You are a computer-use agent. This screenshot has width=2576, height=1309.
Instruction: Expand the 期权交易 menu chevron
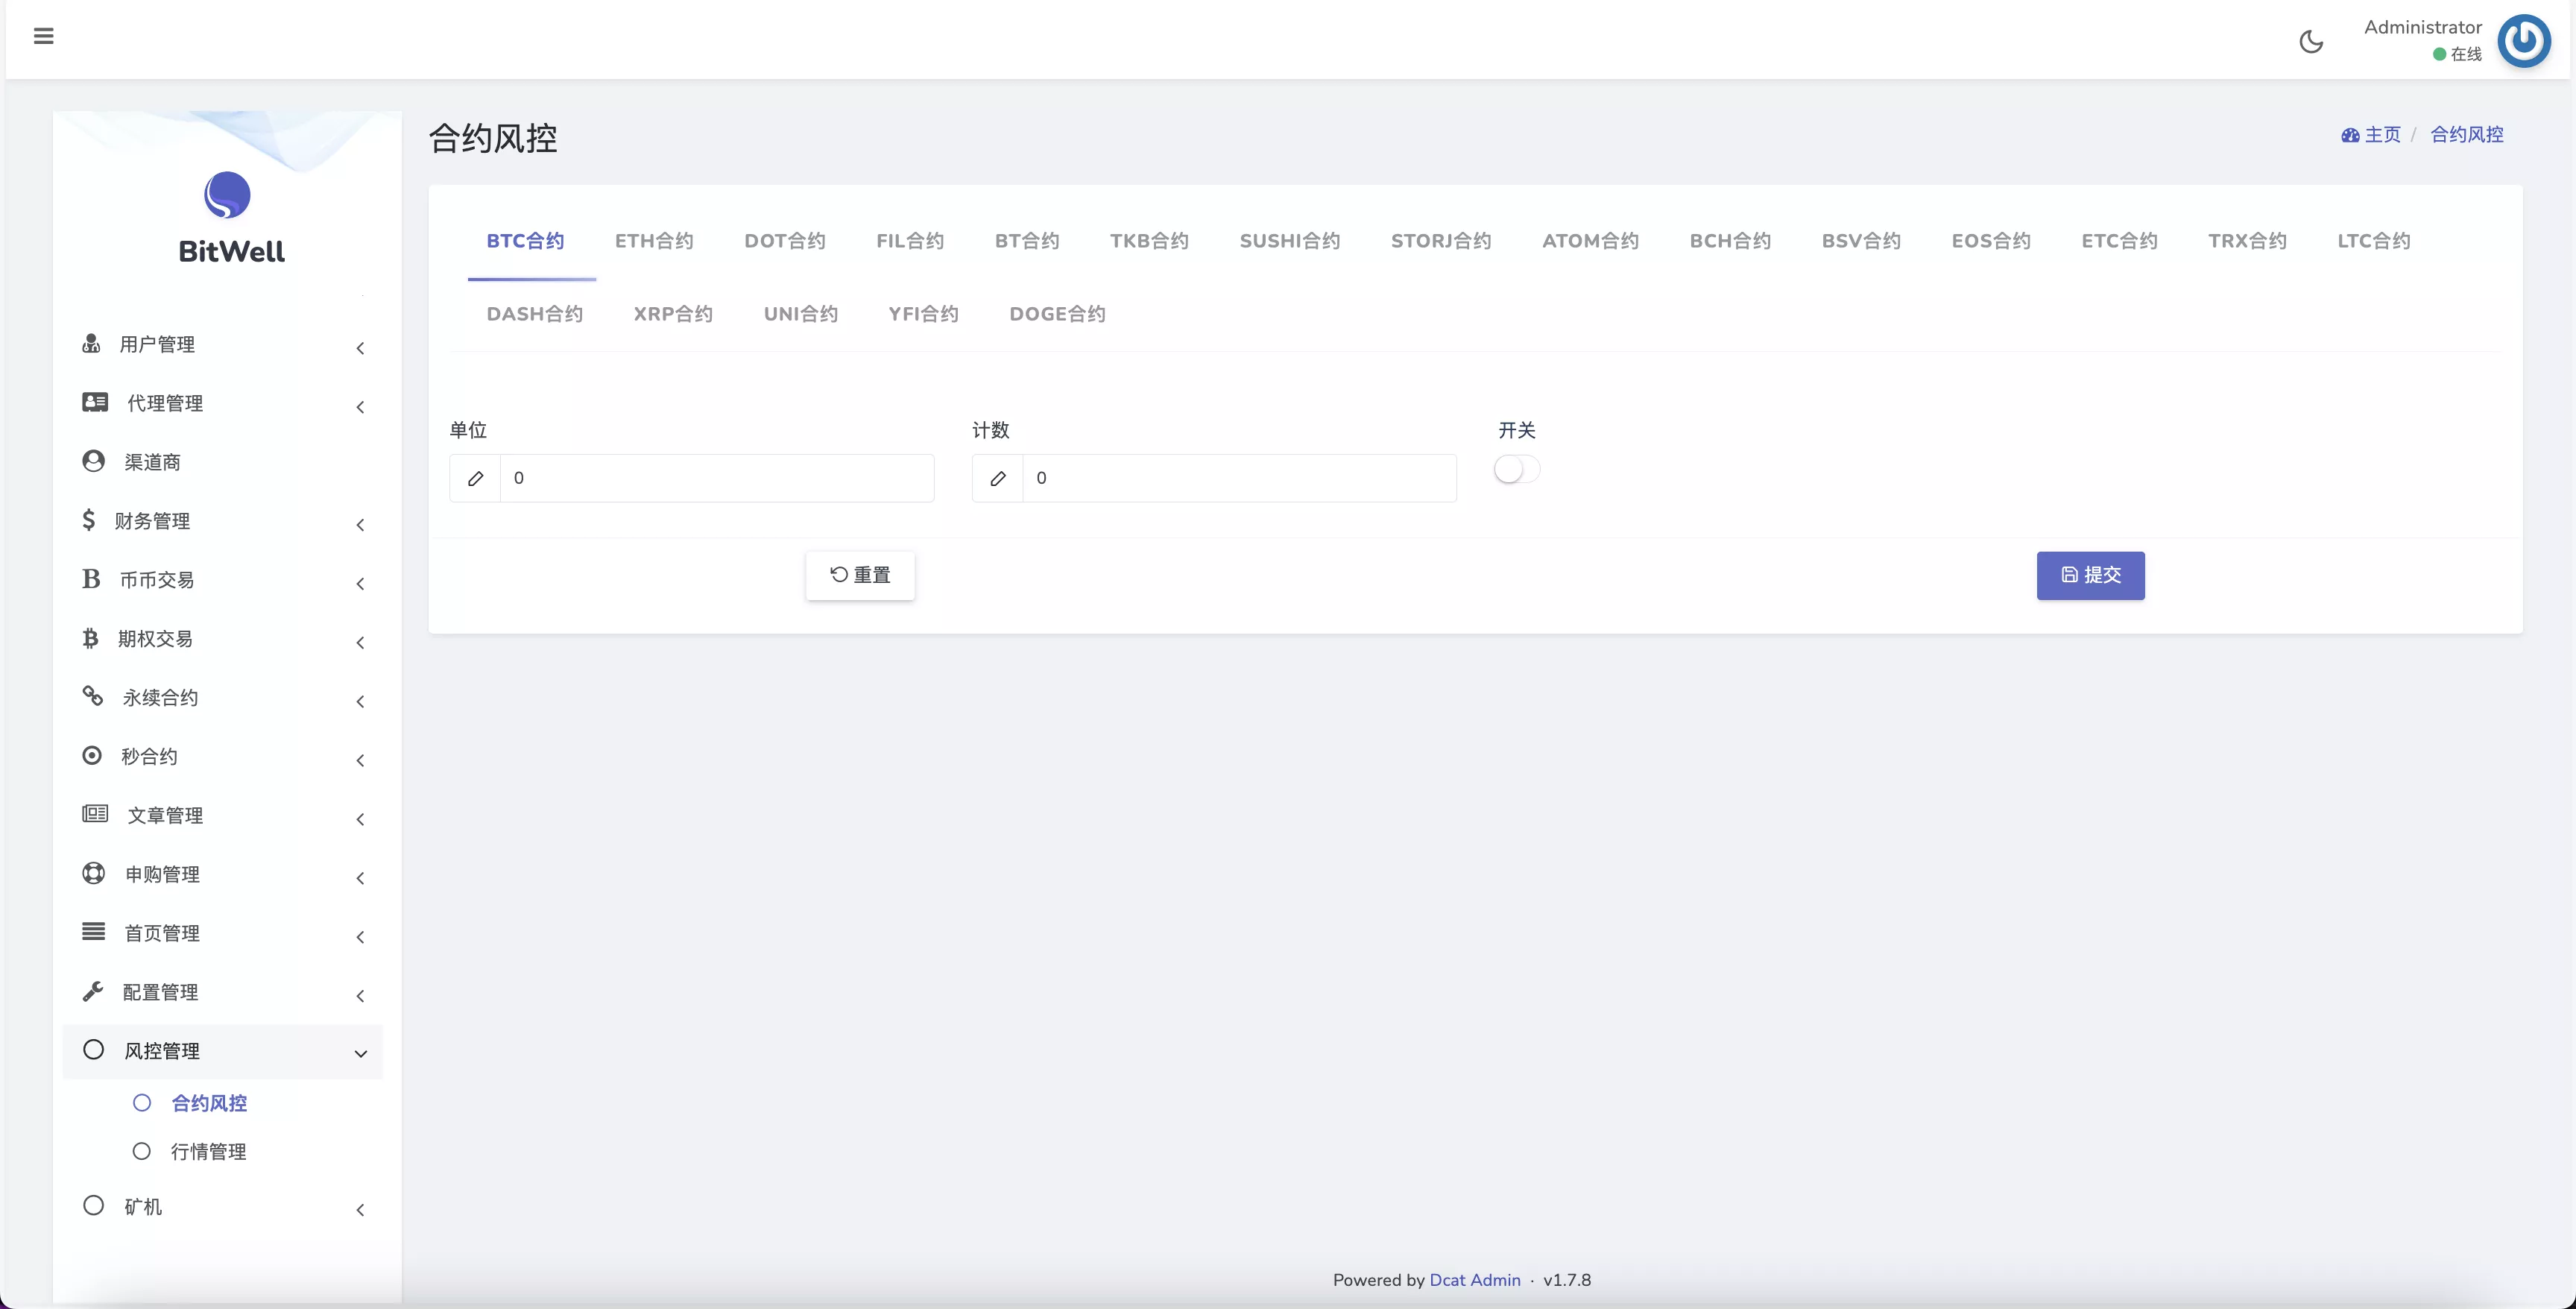point(361,643)
